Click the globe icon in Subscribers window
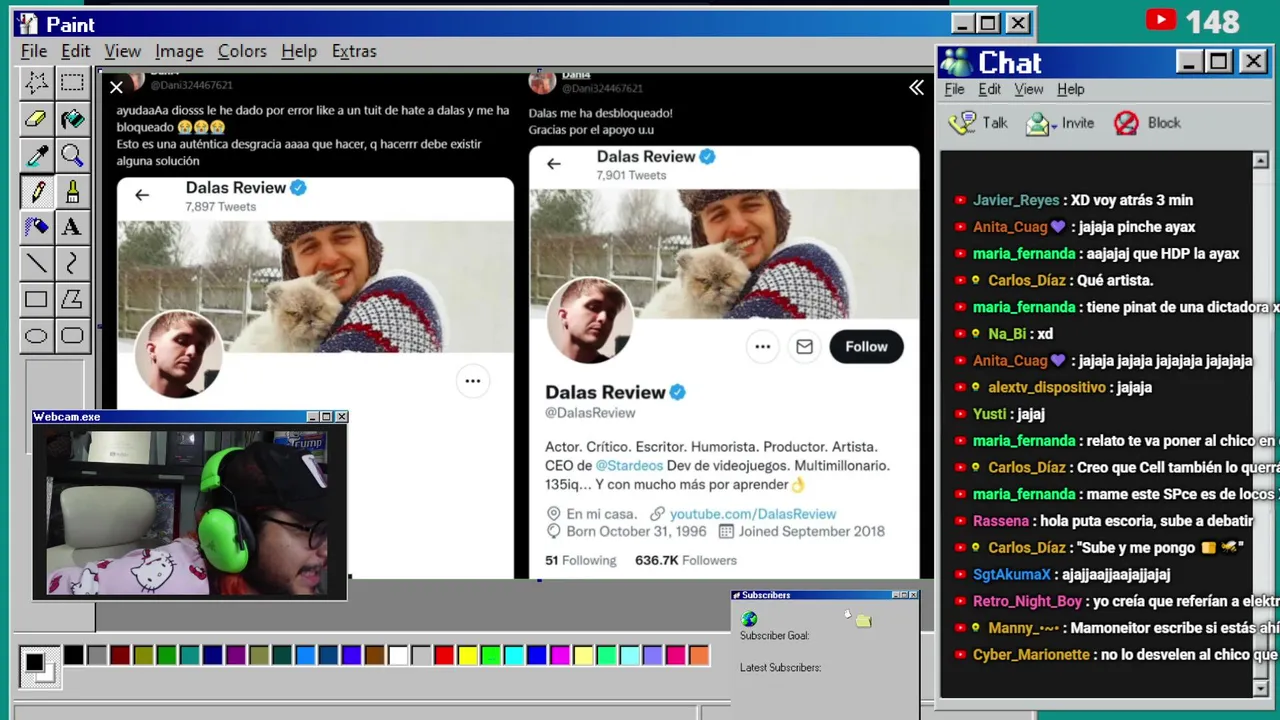This screenshot has height=720, width=1280. click(749, 619)
